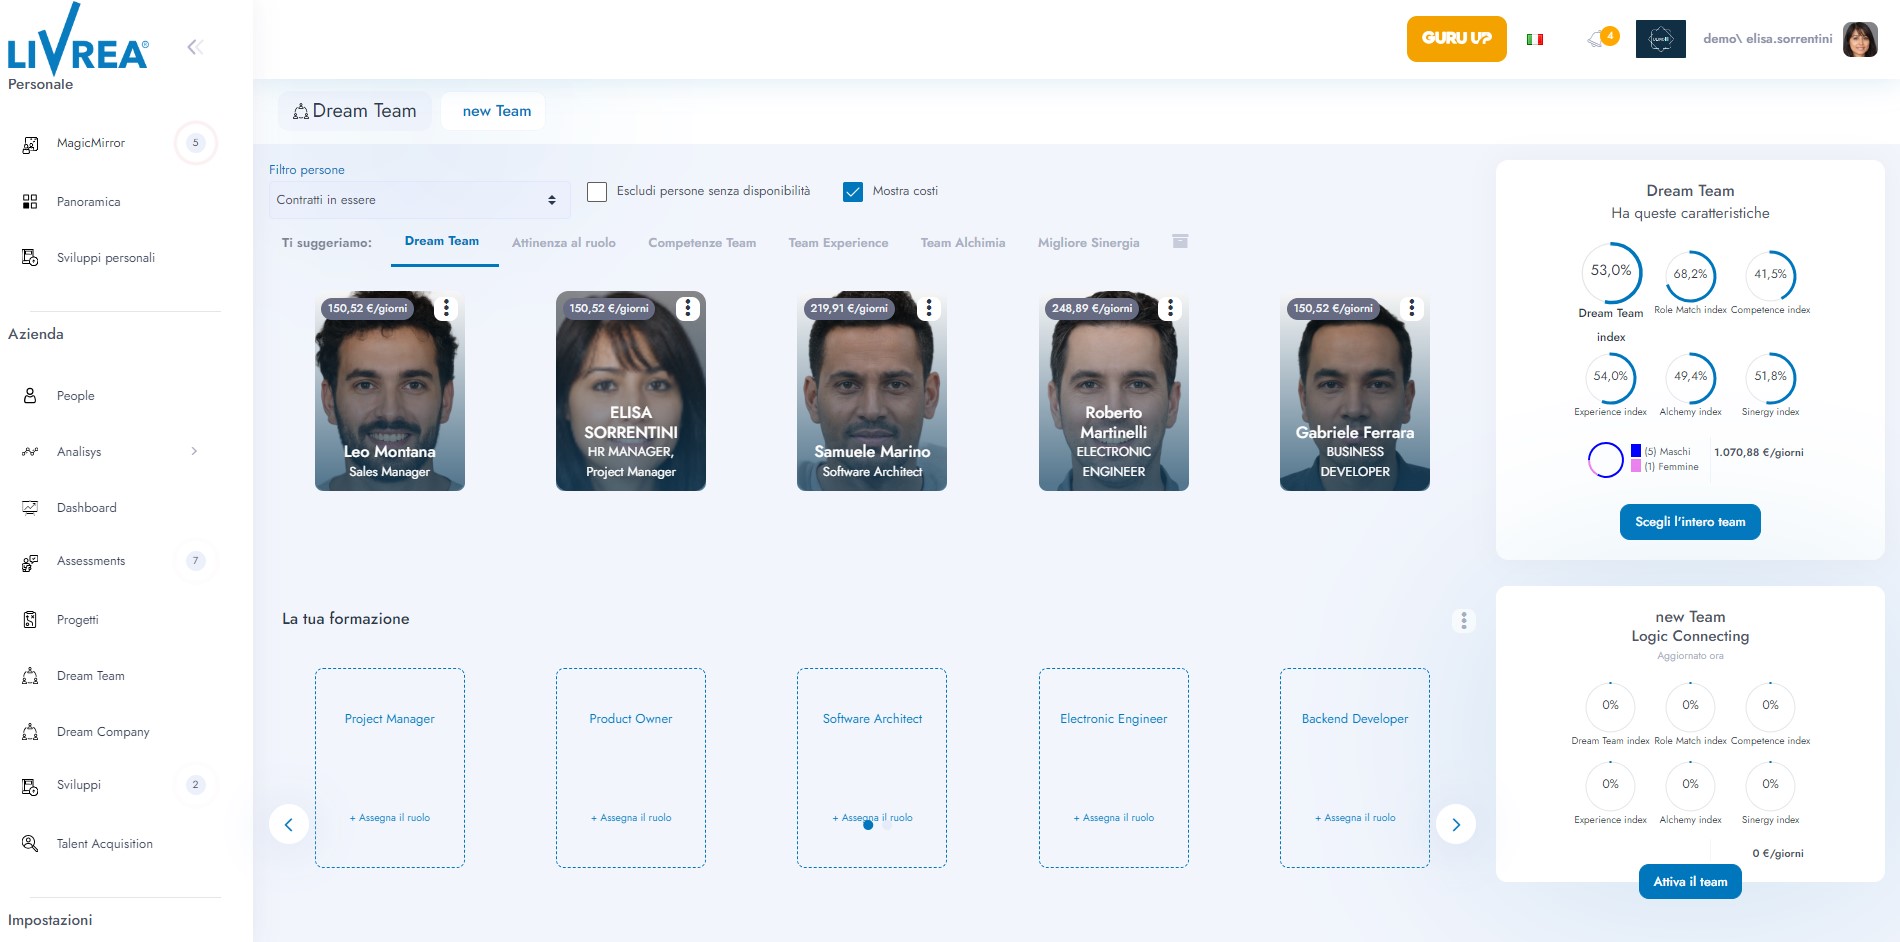This screenshot has width=1900, height=942.
Task: Click the 51,8% Sinergy index gauge
Action: click(1770, 377)
